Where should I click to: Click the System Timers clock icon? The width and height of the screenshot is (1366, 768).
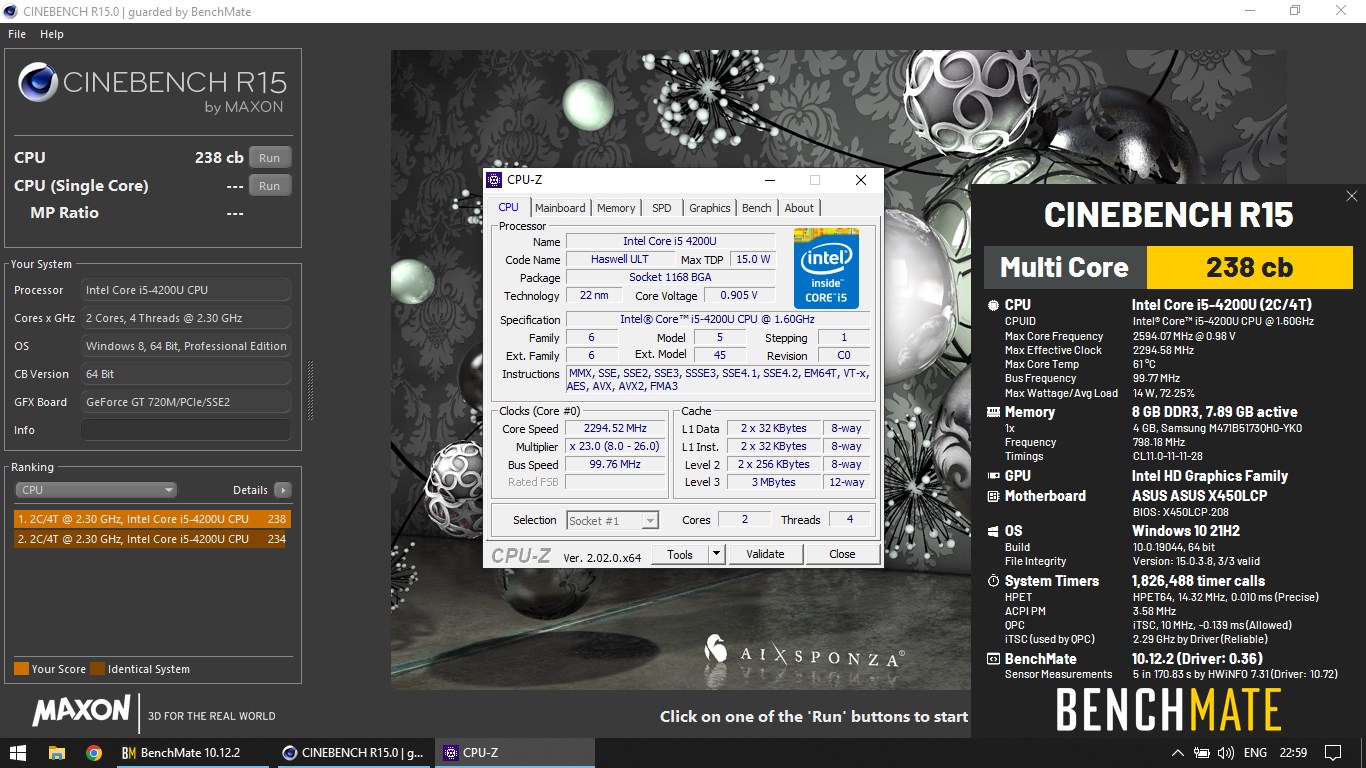(993, 581)
